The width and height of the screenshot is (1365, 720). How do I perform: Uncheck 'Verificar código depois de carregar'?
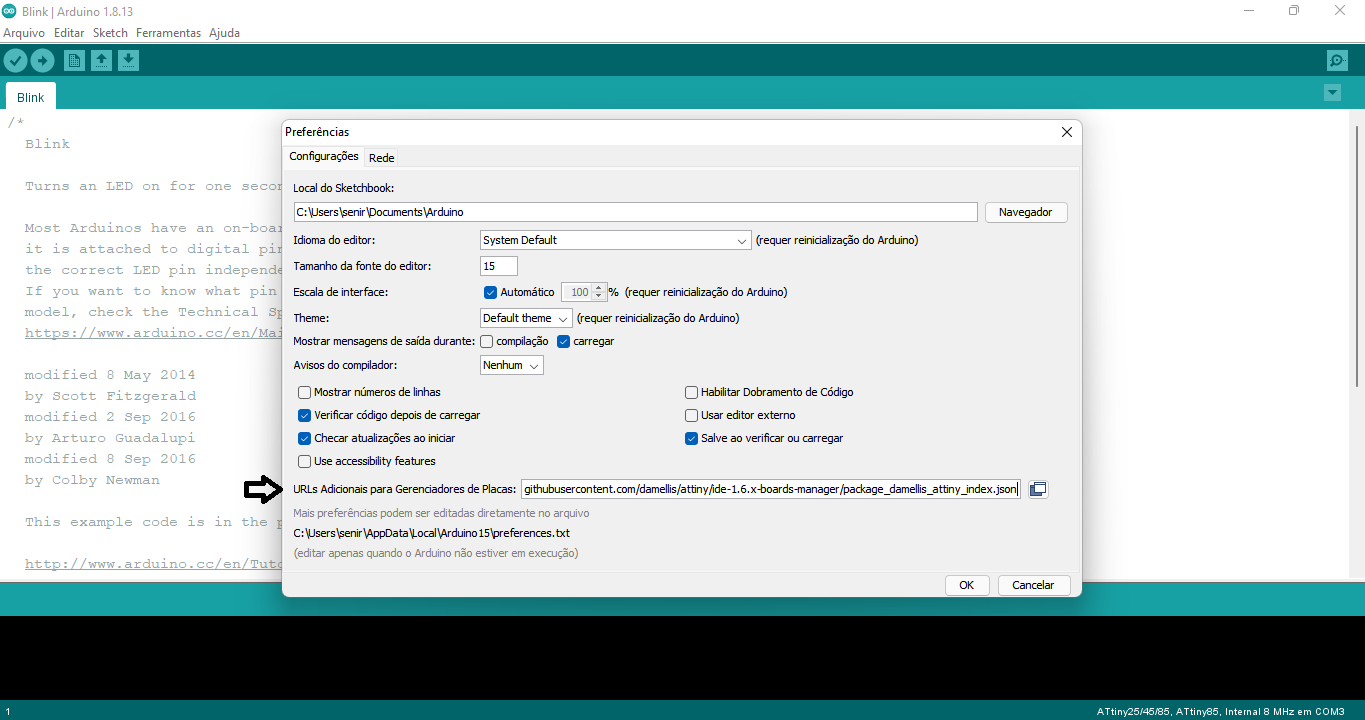click(x=304, y=414)
